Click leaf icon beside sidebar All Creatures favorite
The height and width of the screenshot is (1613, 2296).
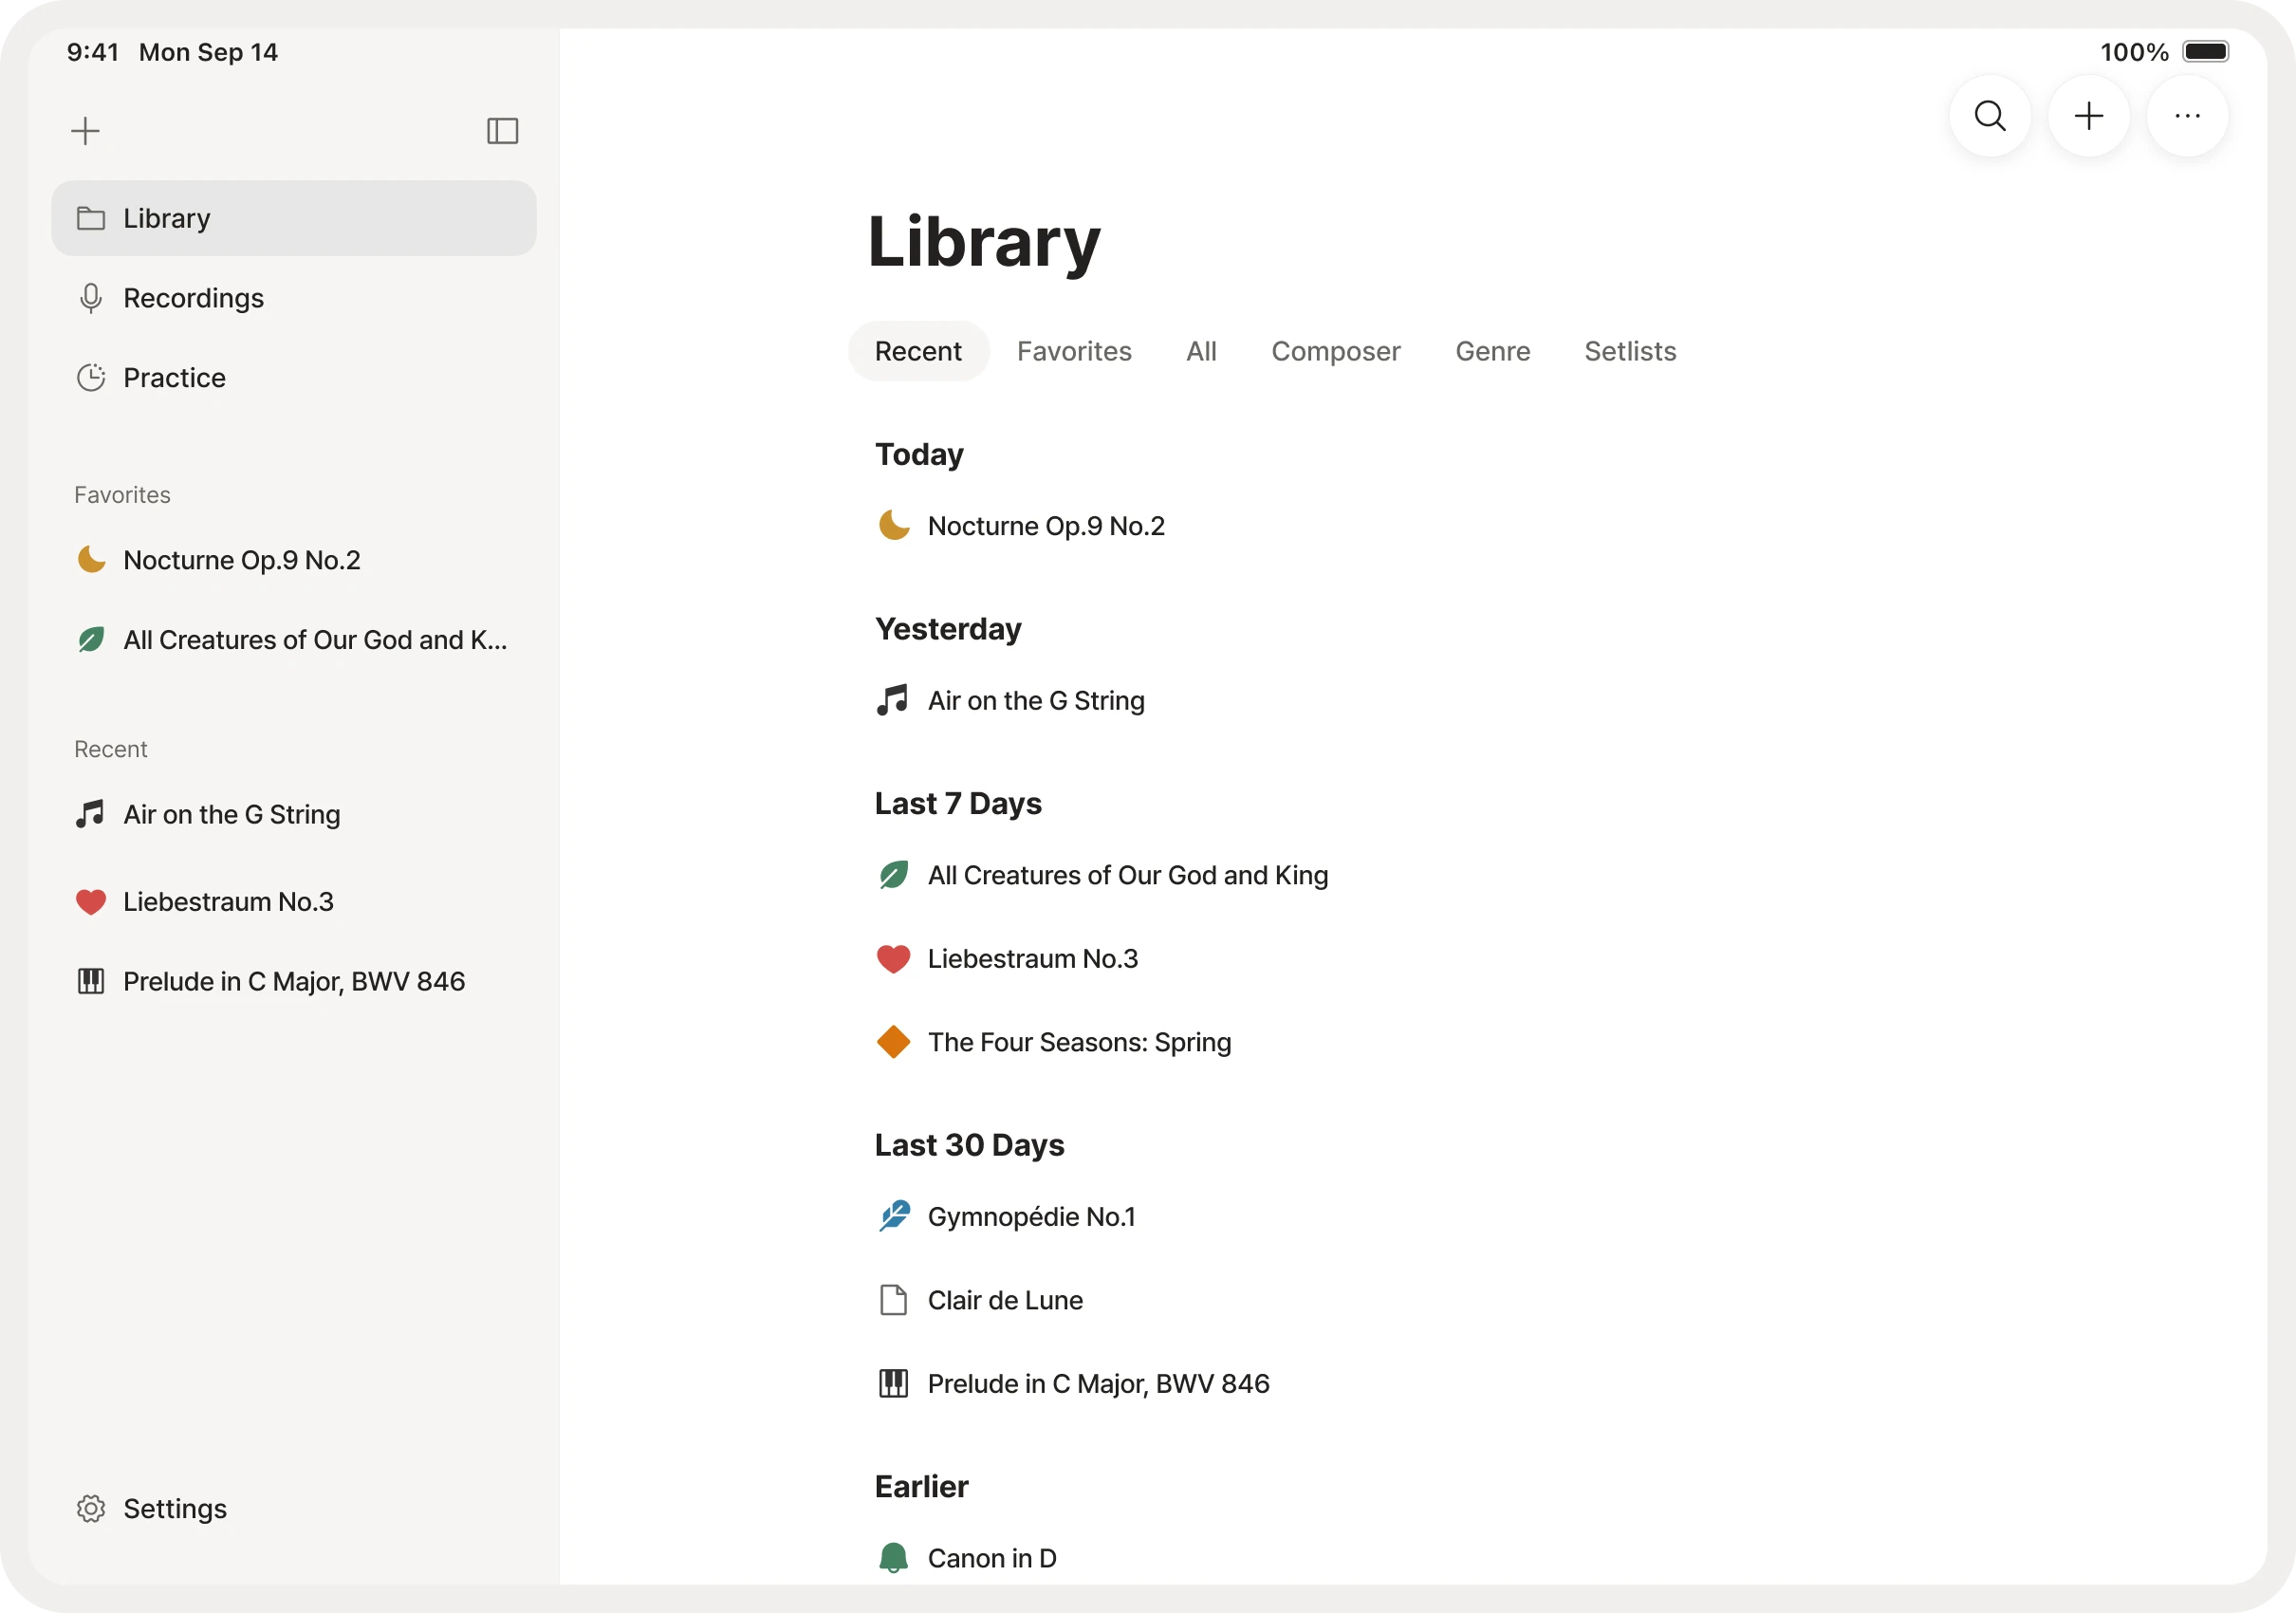(x=91, y=640)
